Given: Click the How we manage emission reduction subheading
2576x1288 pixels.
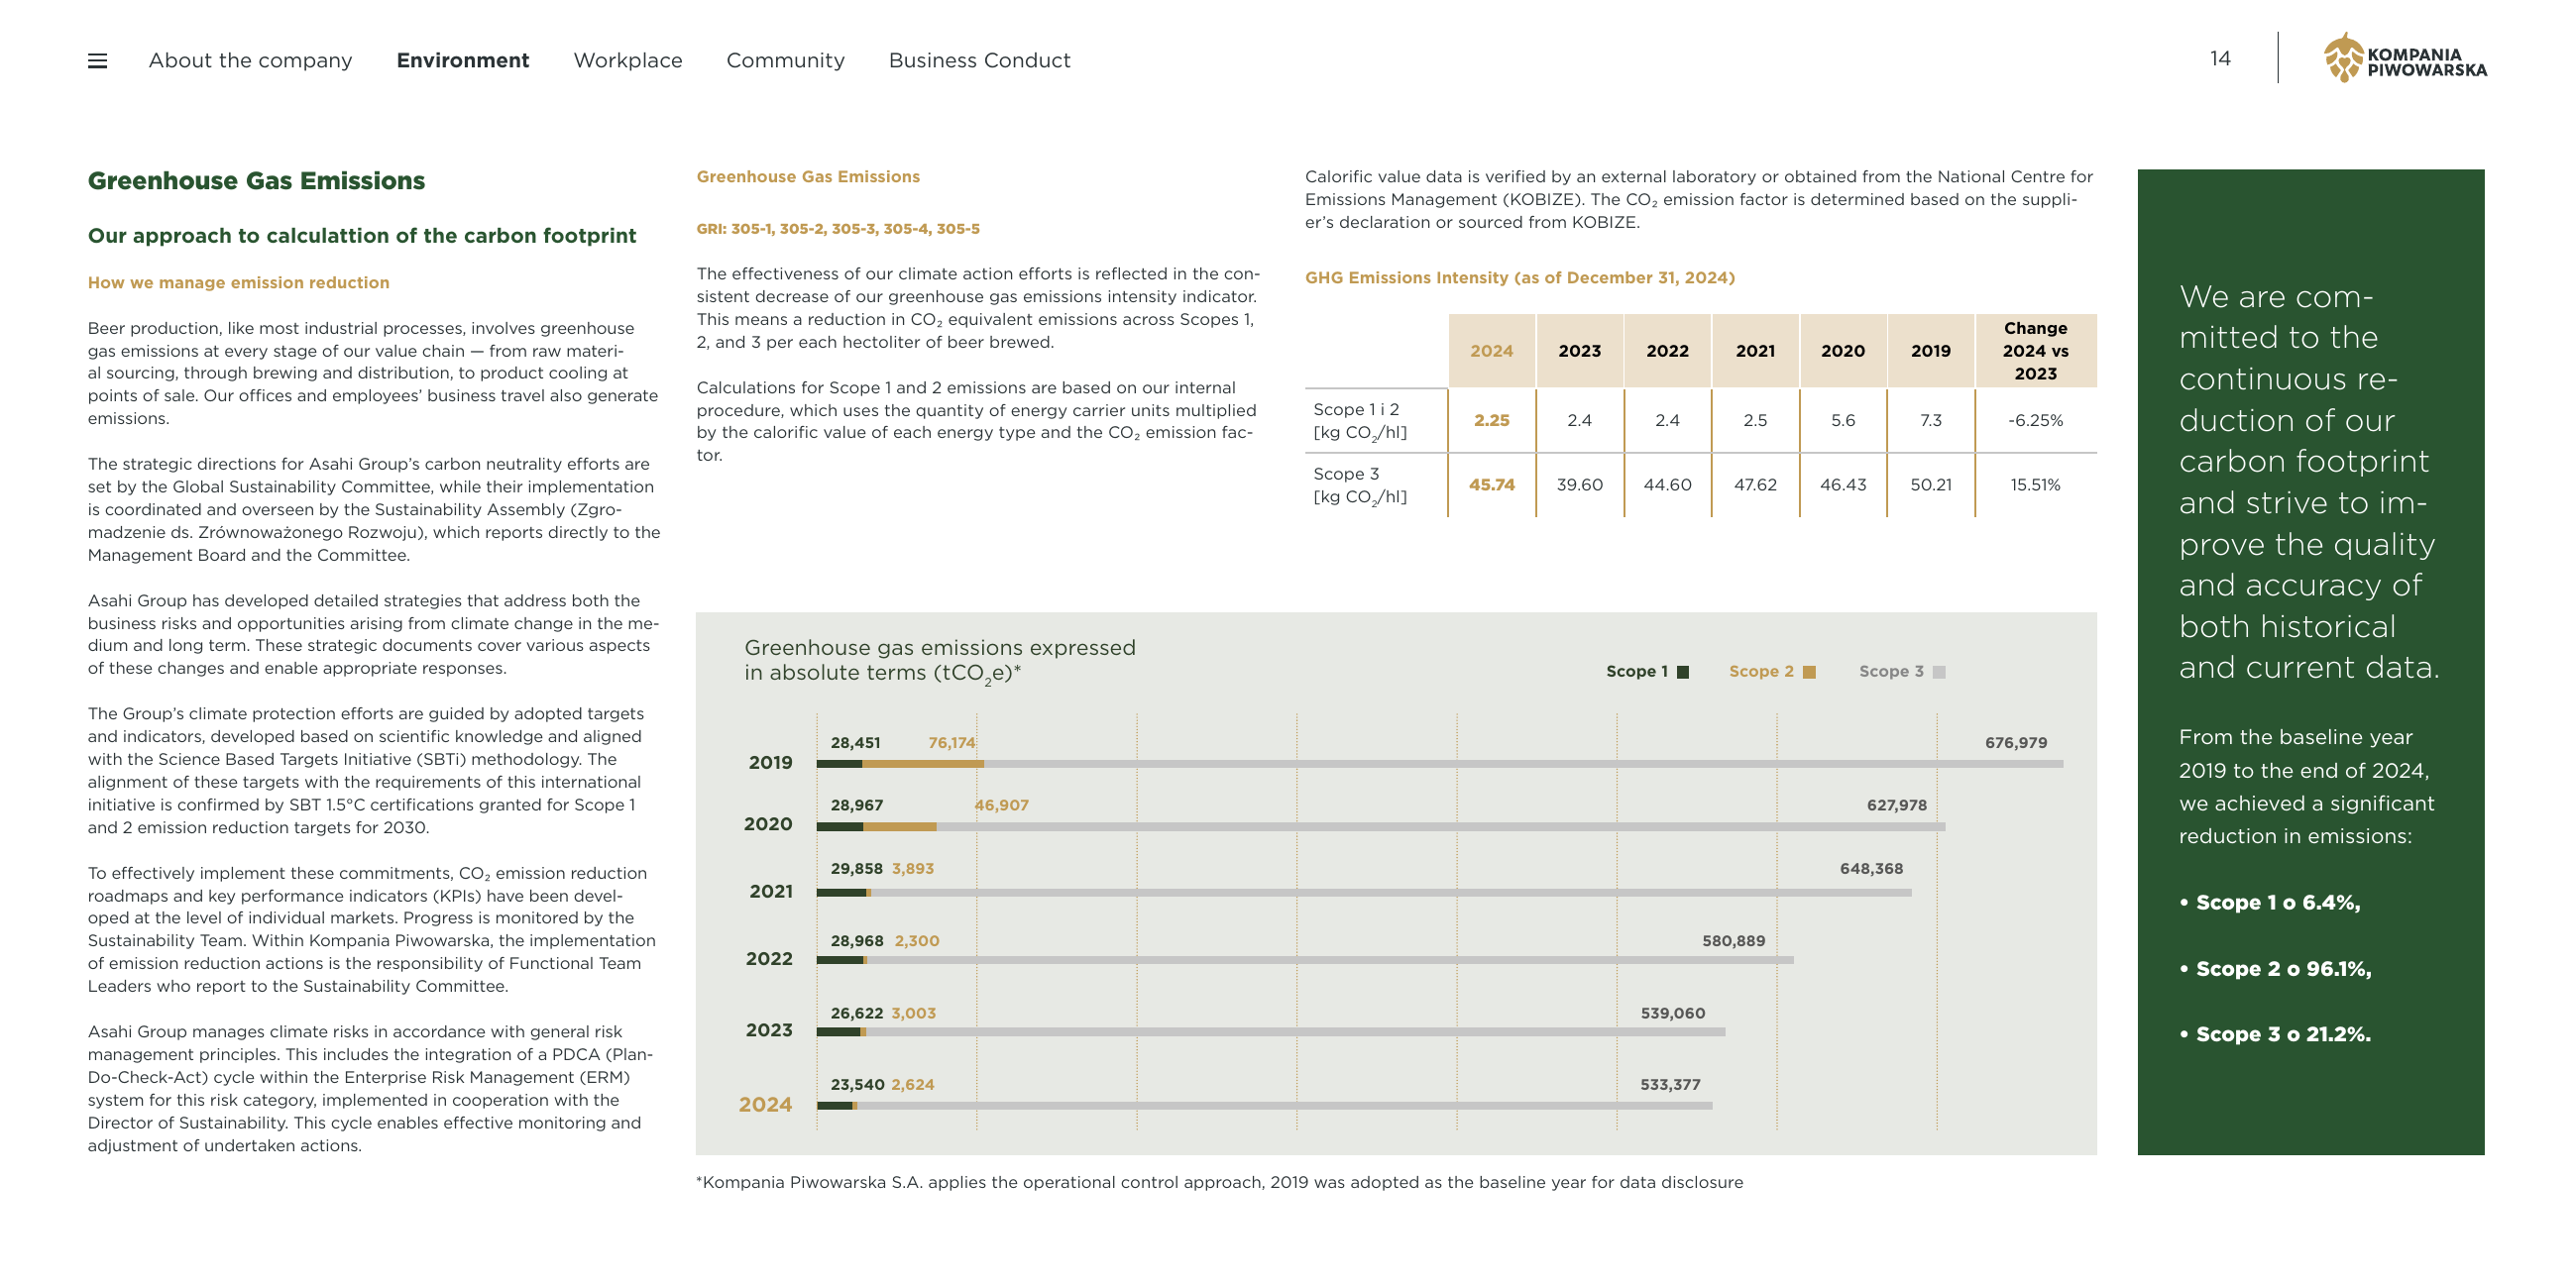Looking at the screenshot, I should pyautogui.click(x=238, y=283).
